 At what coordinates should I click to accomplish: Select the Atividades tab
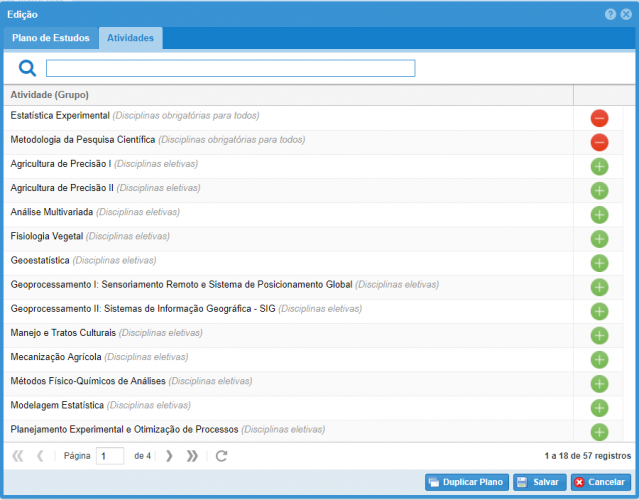(131, 38)
